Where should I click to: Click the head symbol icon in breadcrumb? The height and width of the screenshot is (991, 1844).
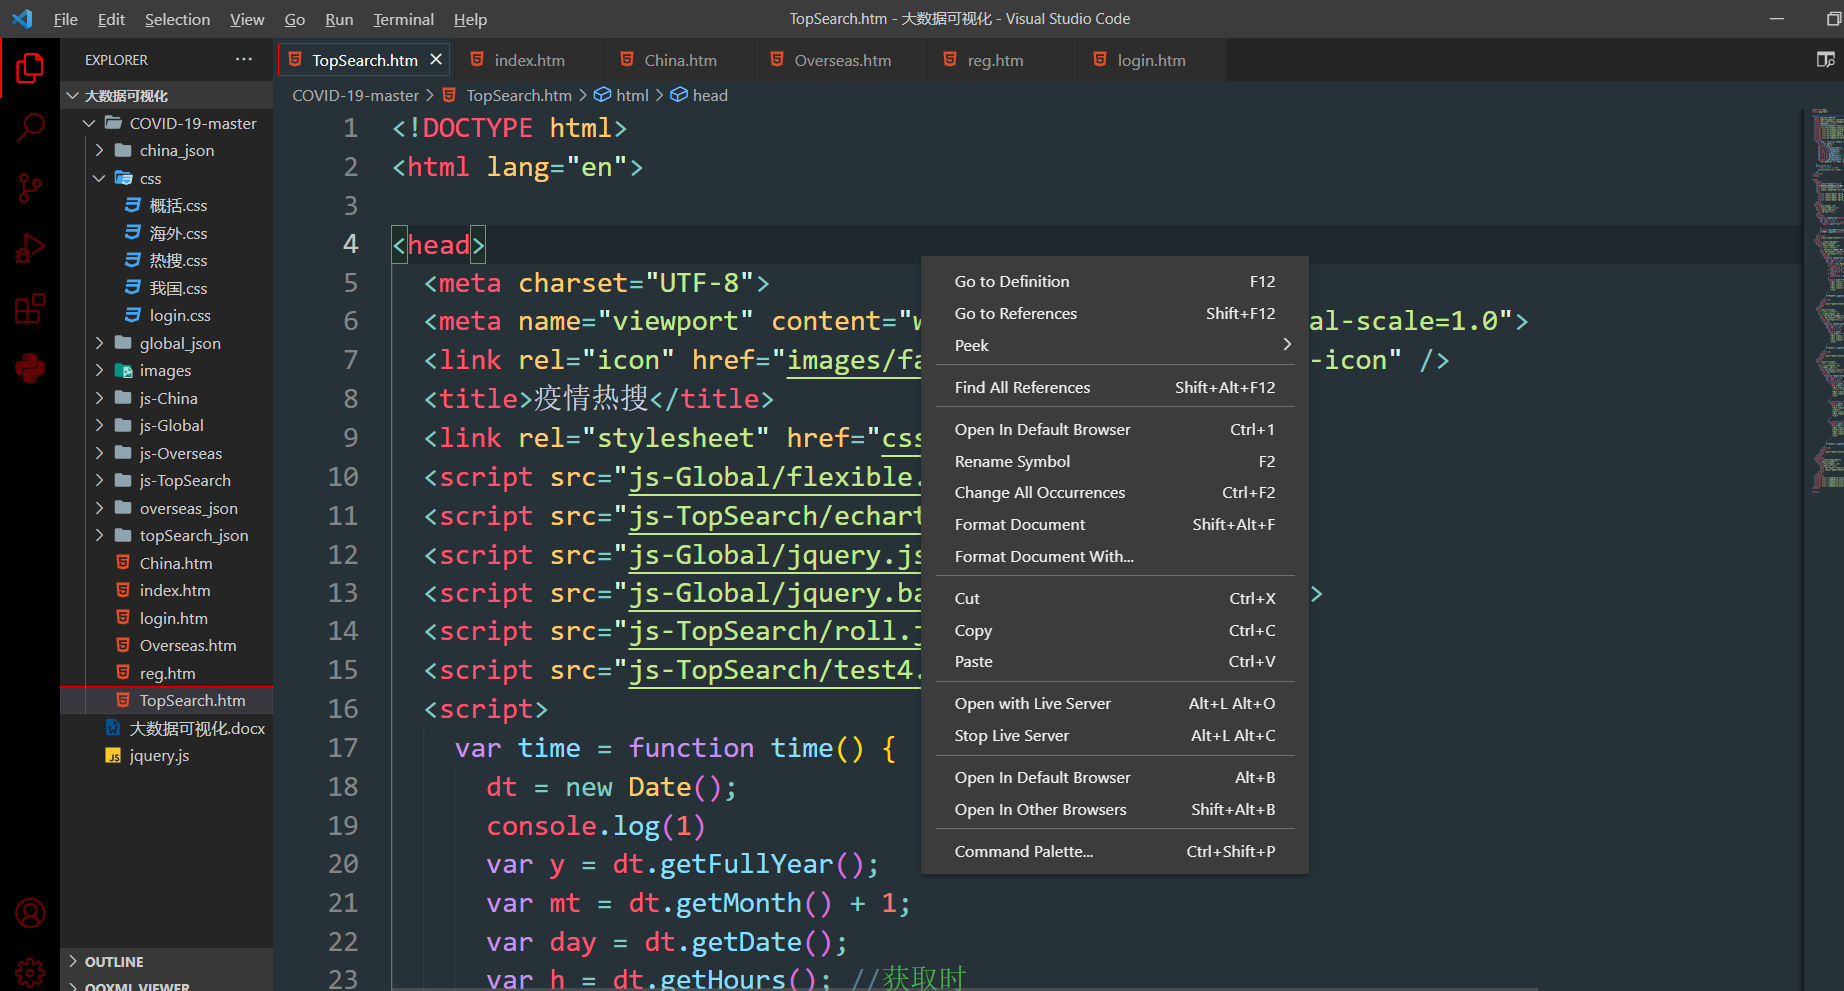click(x=678, y=95)
